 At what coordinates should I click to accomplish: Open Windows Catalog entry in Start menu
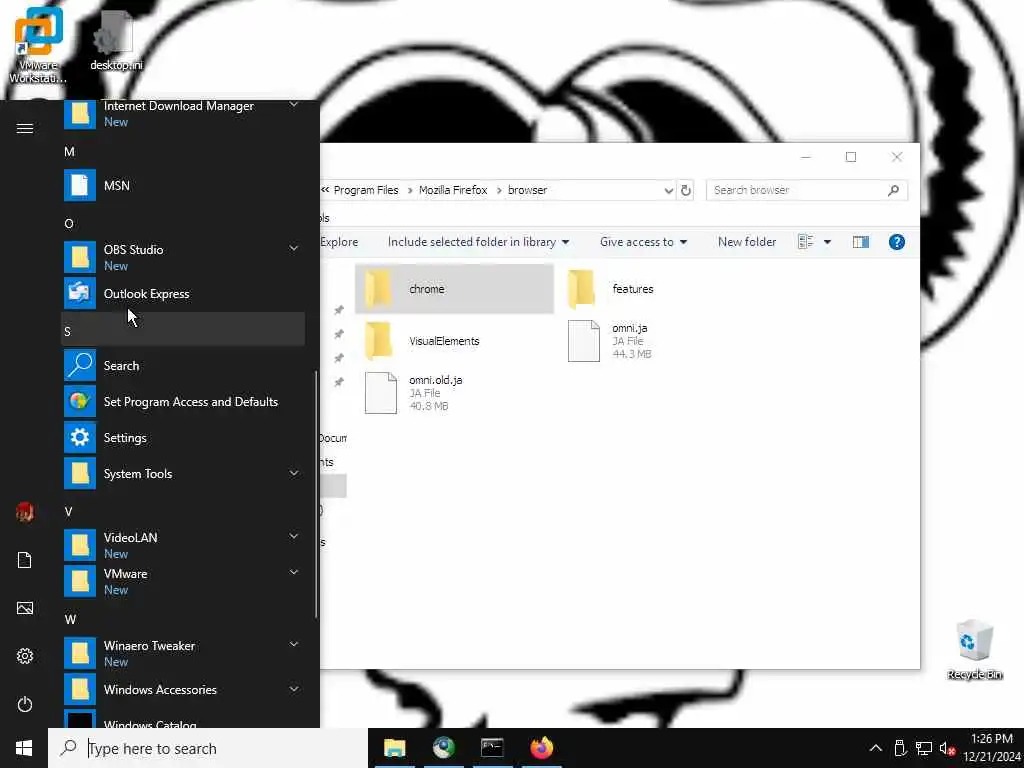coord(184,719)
